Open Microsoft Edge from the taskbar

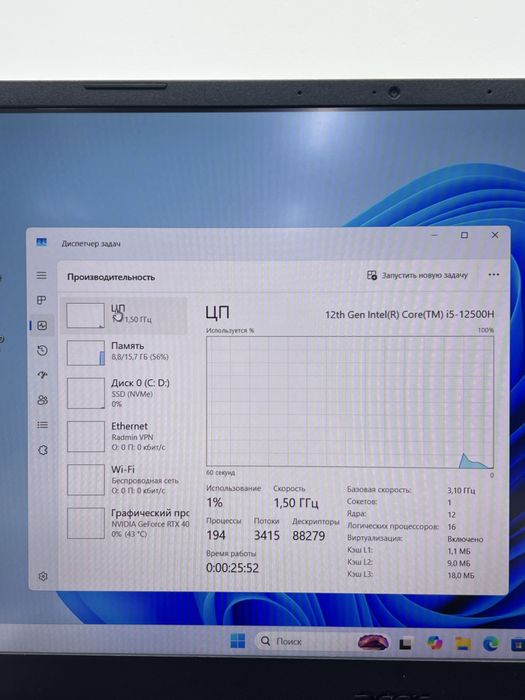coord(491,643)
